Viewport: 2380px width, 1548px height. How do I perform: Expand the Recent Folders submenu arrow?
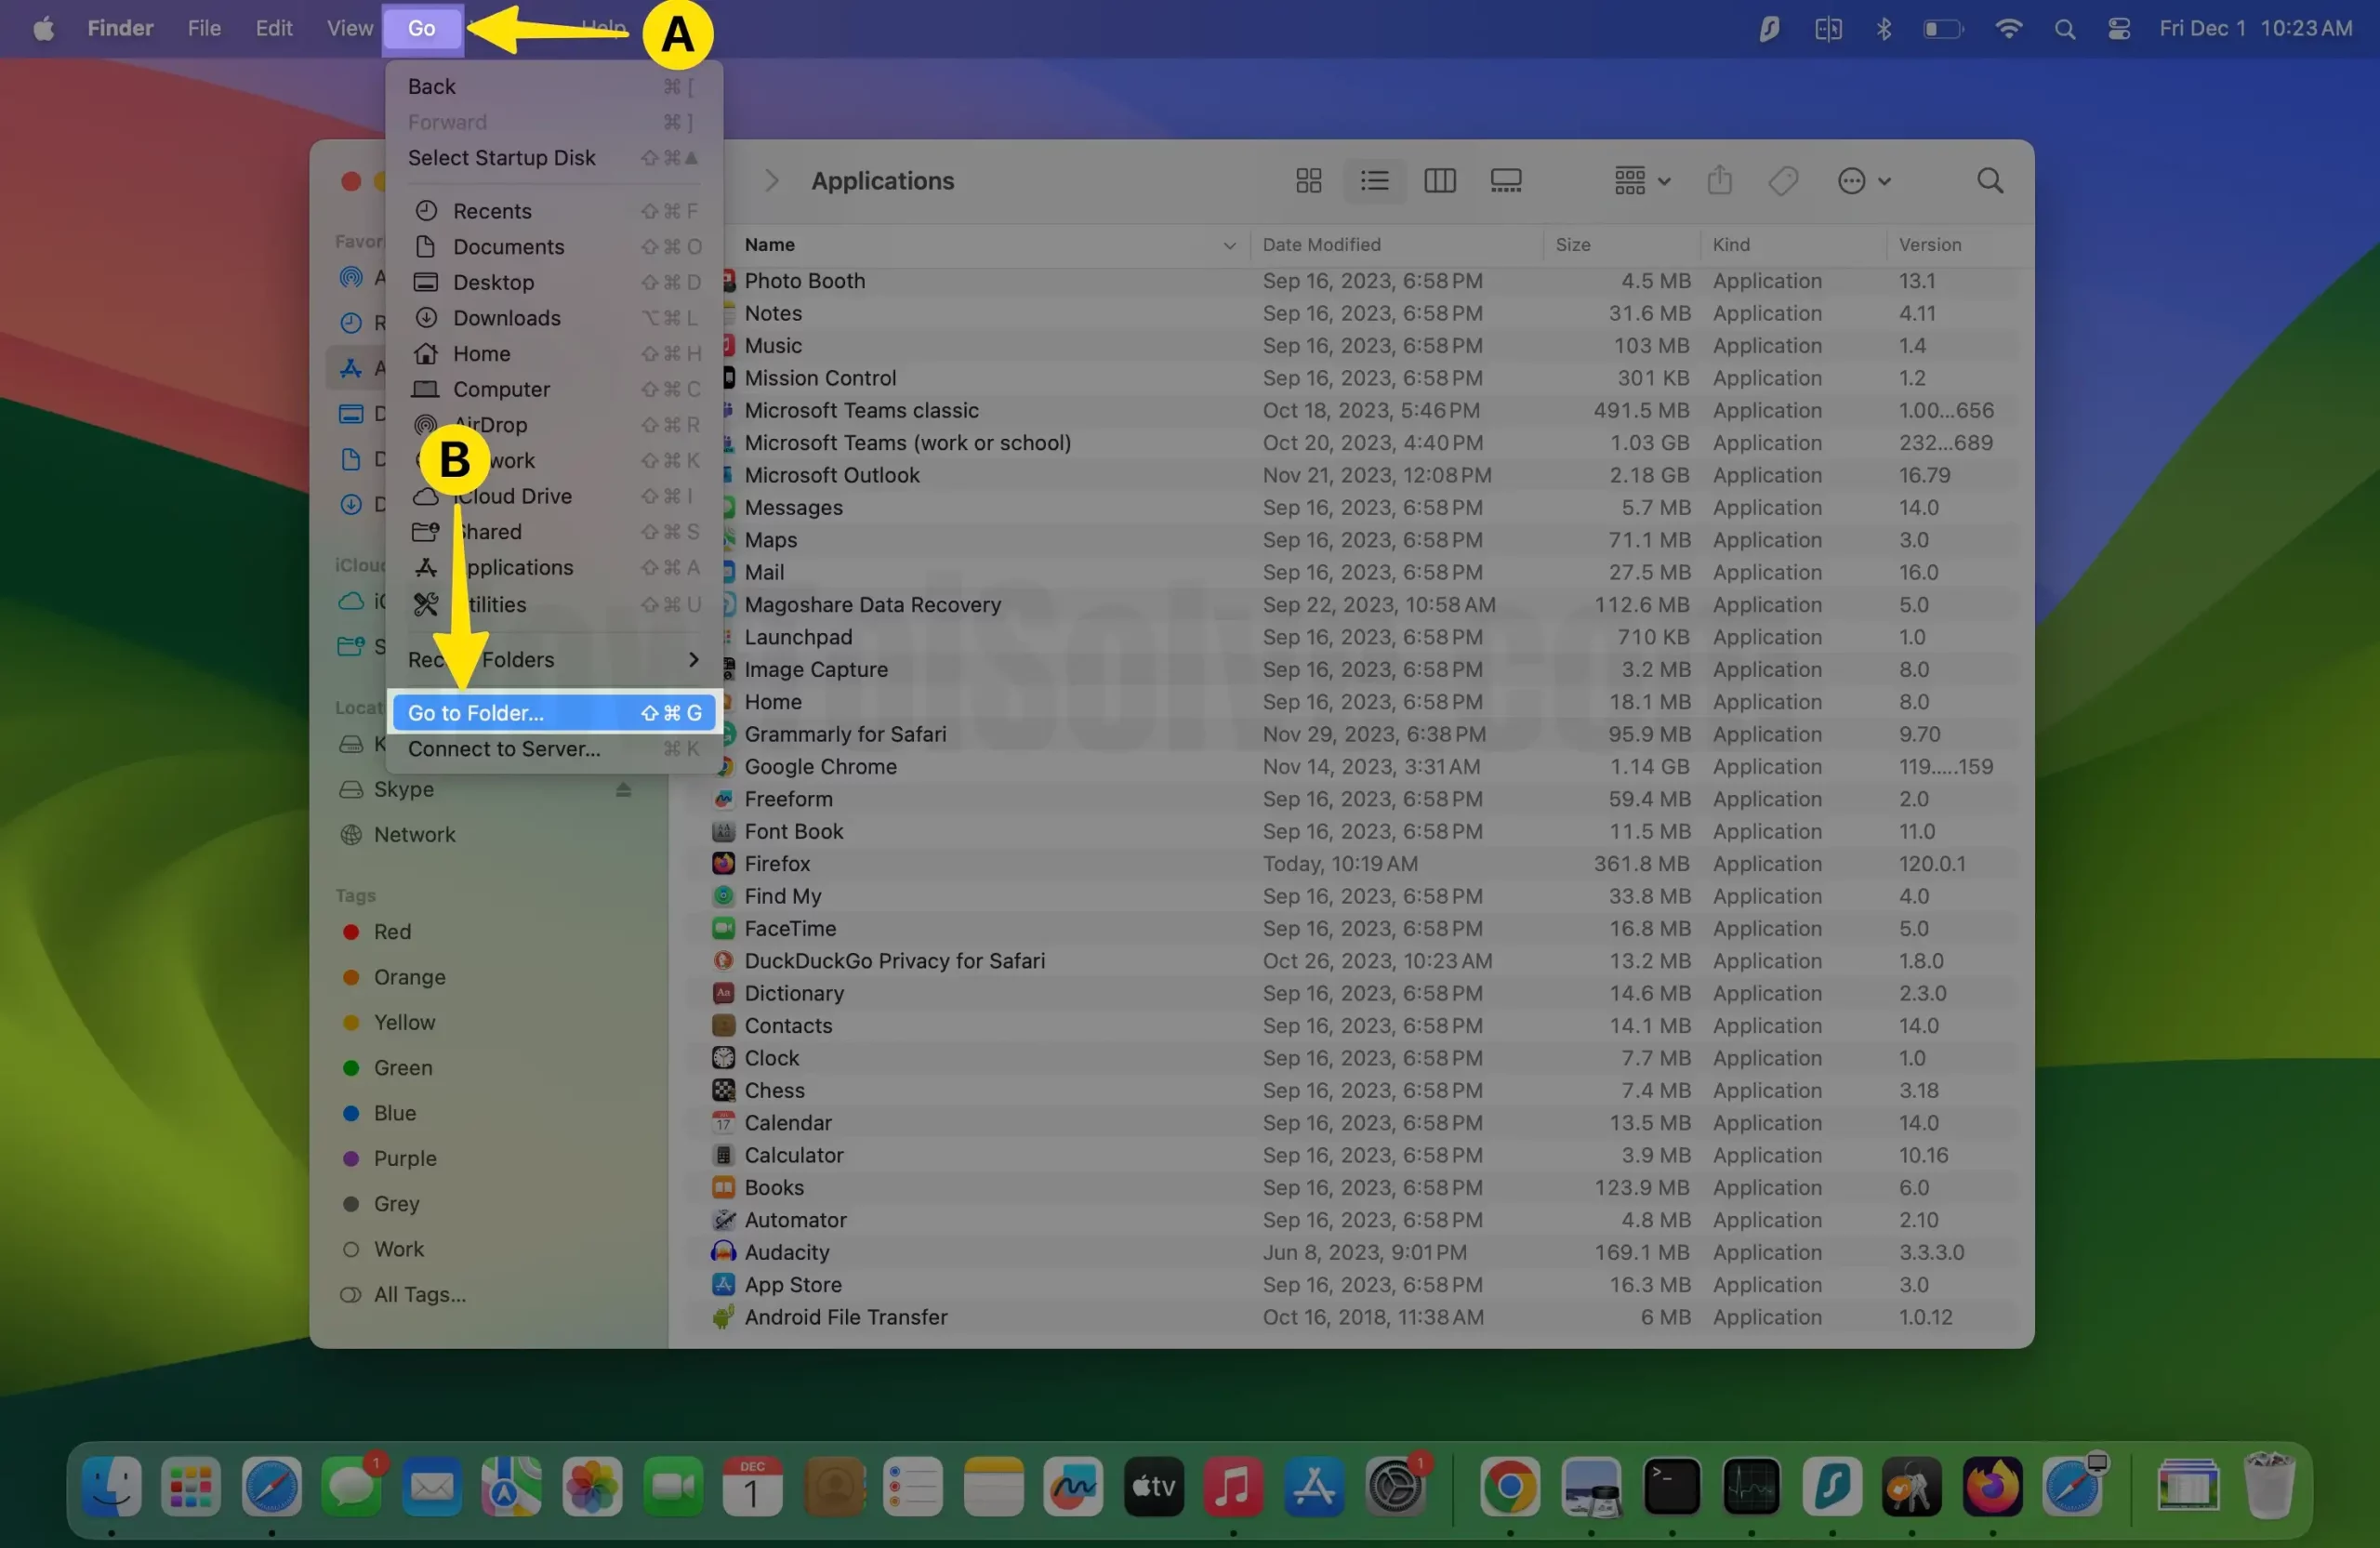click(x=693, y=659)
